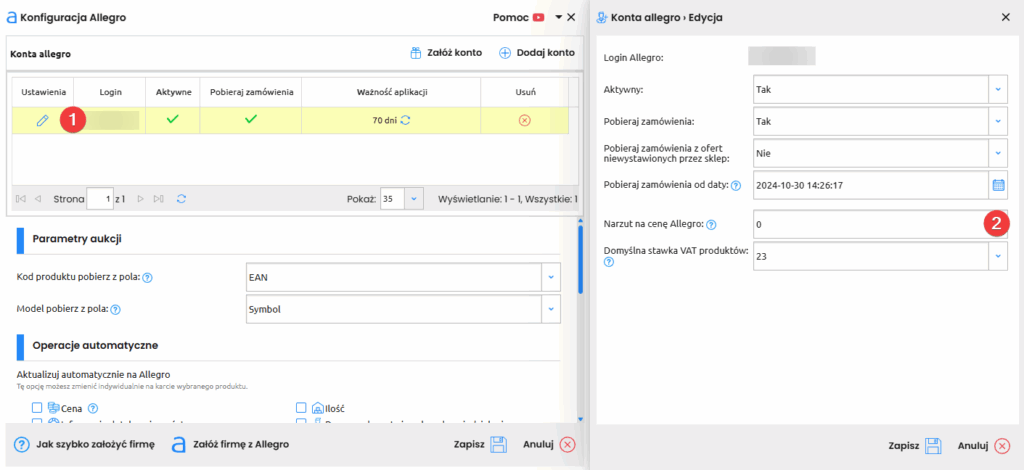
Task: Reload the accounts table using pager refresh icon
Action: (181, 199)
